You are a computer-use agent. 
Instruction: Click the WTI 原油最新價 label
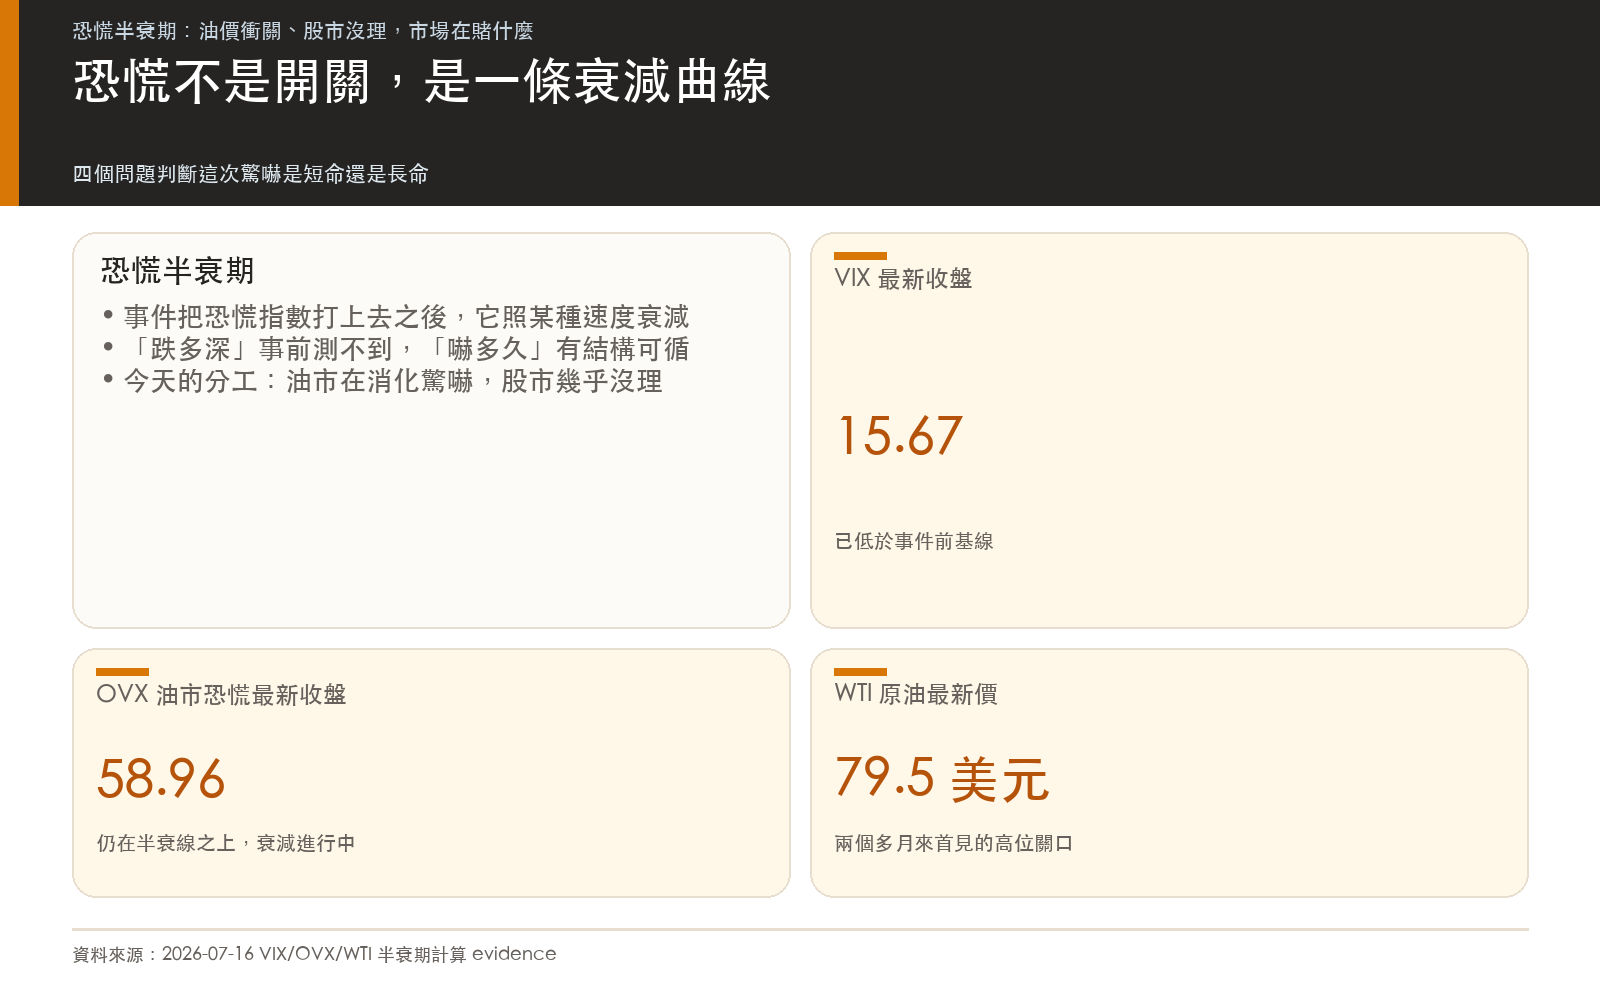(916, 695)
